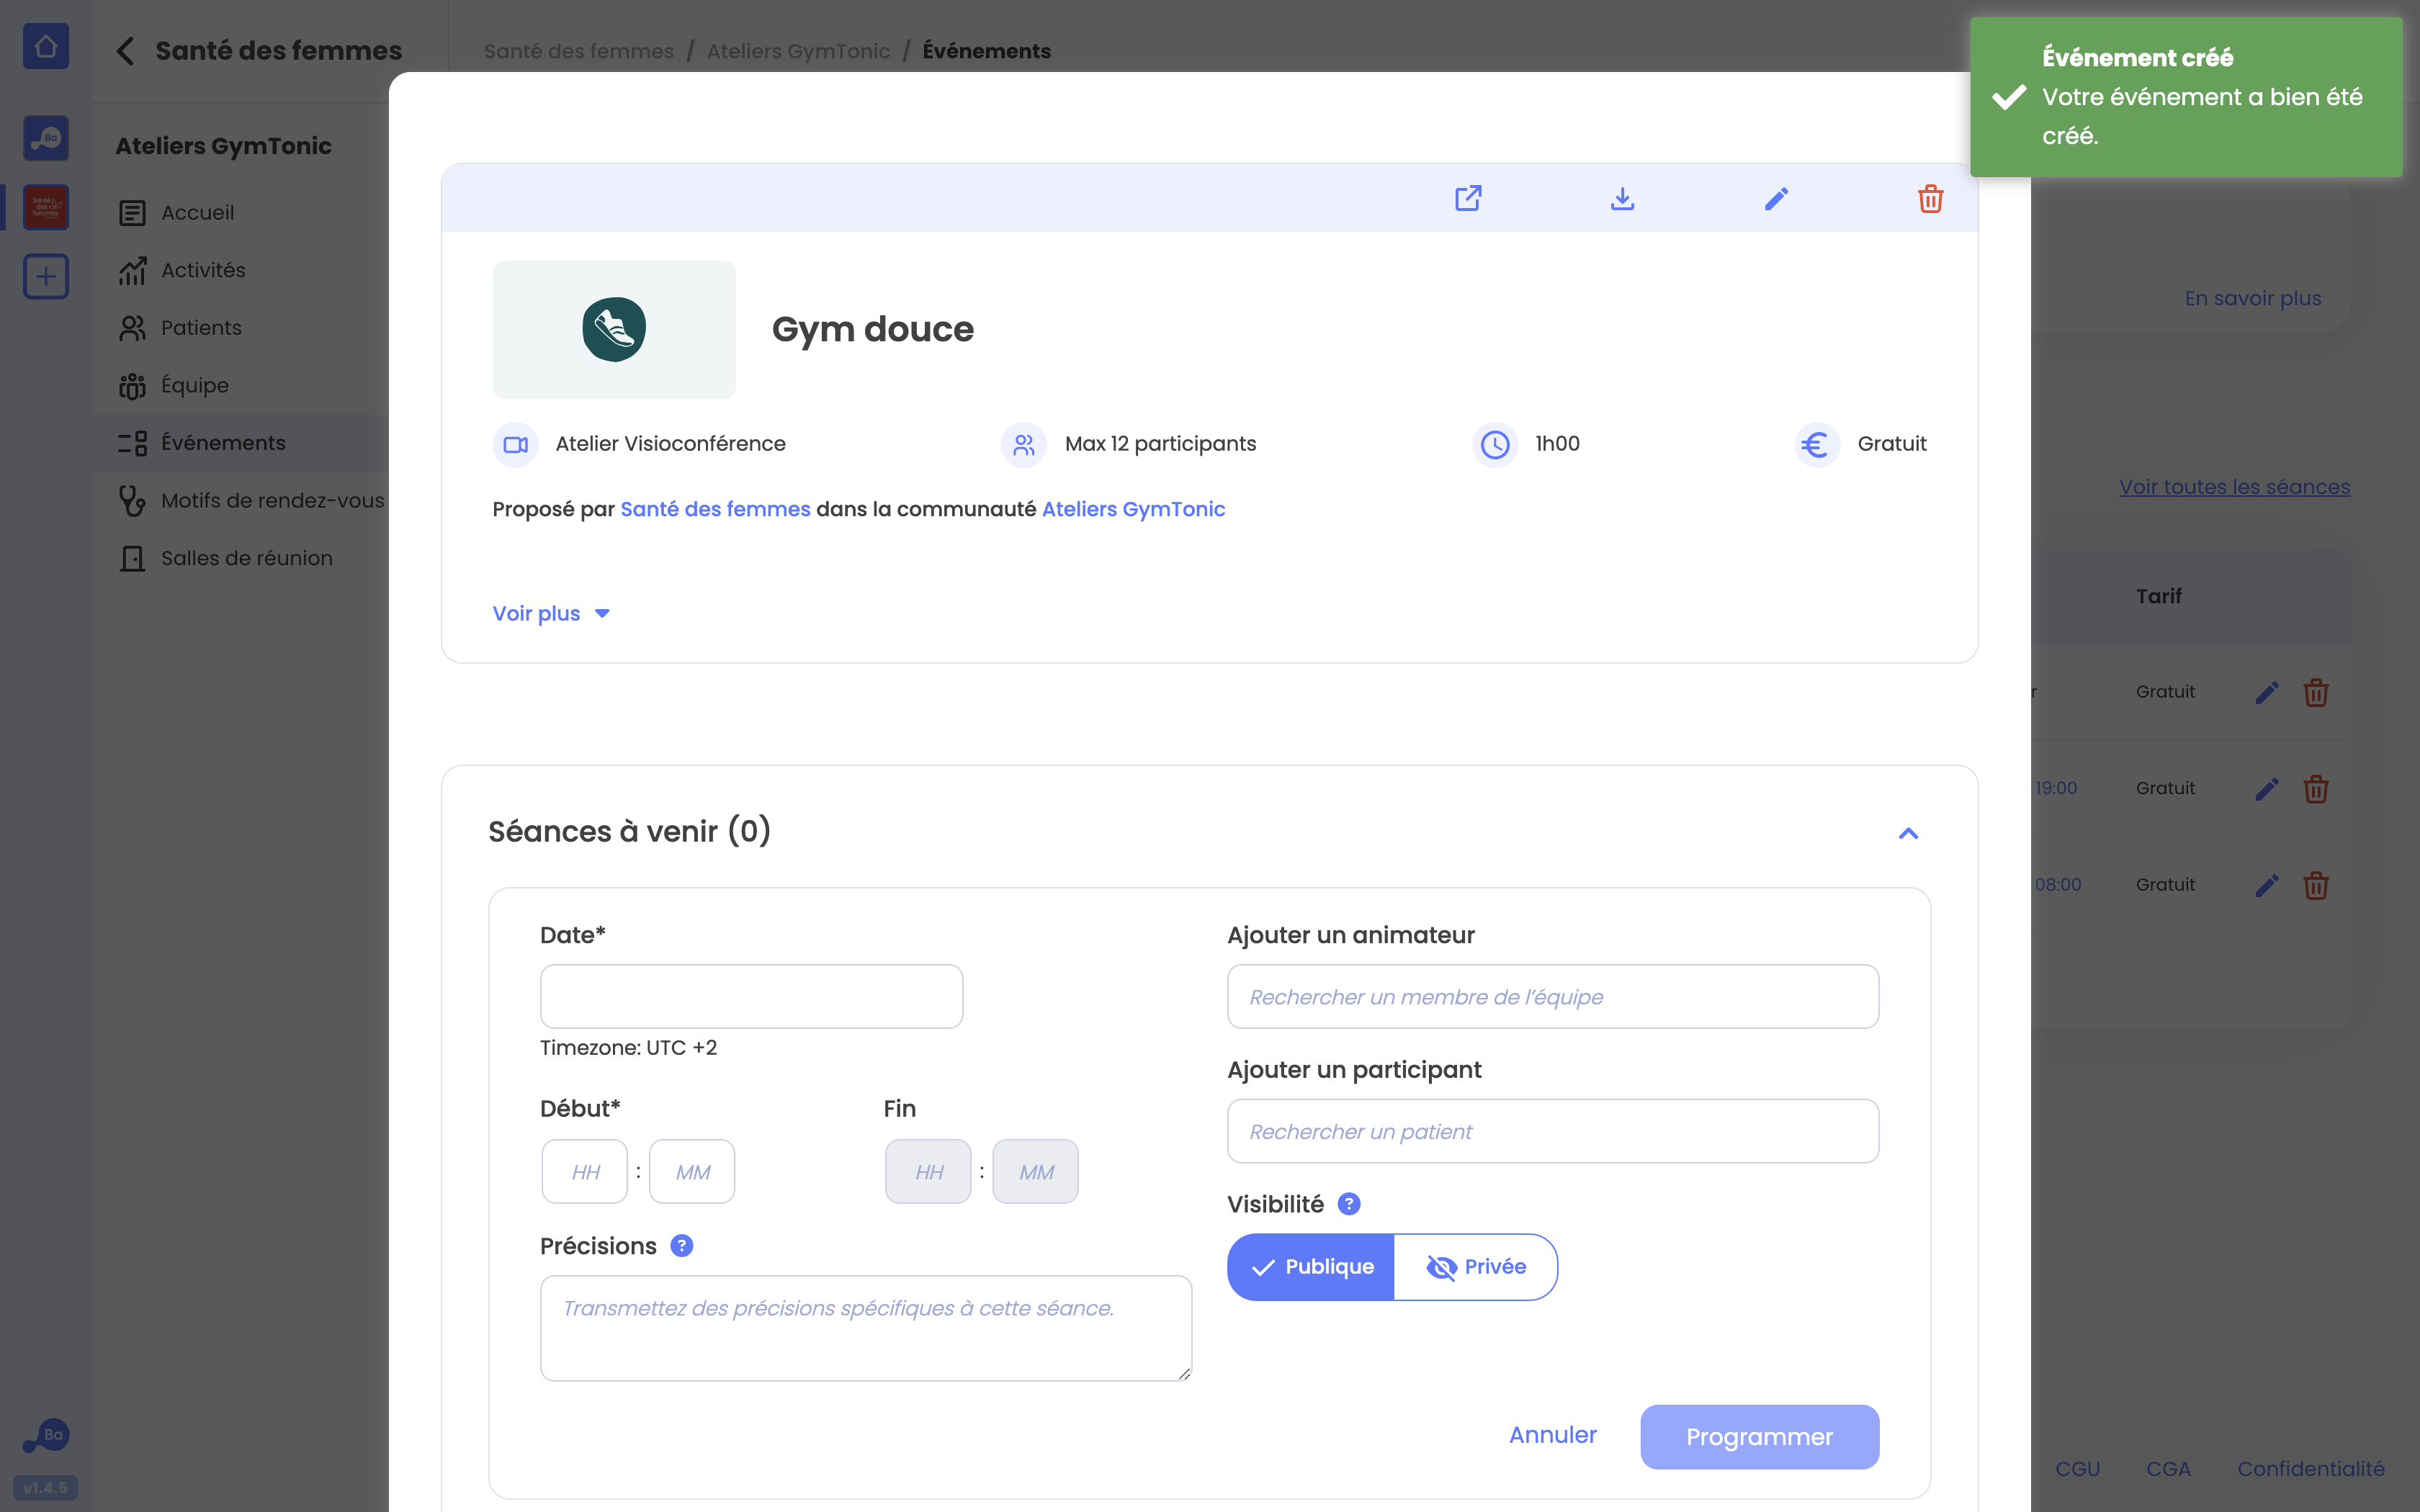Open the Confidentialité footer link
This screenshot has width=2420, height=1512.
[2311, 1469]
